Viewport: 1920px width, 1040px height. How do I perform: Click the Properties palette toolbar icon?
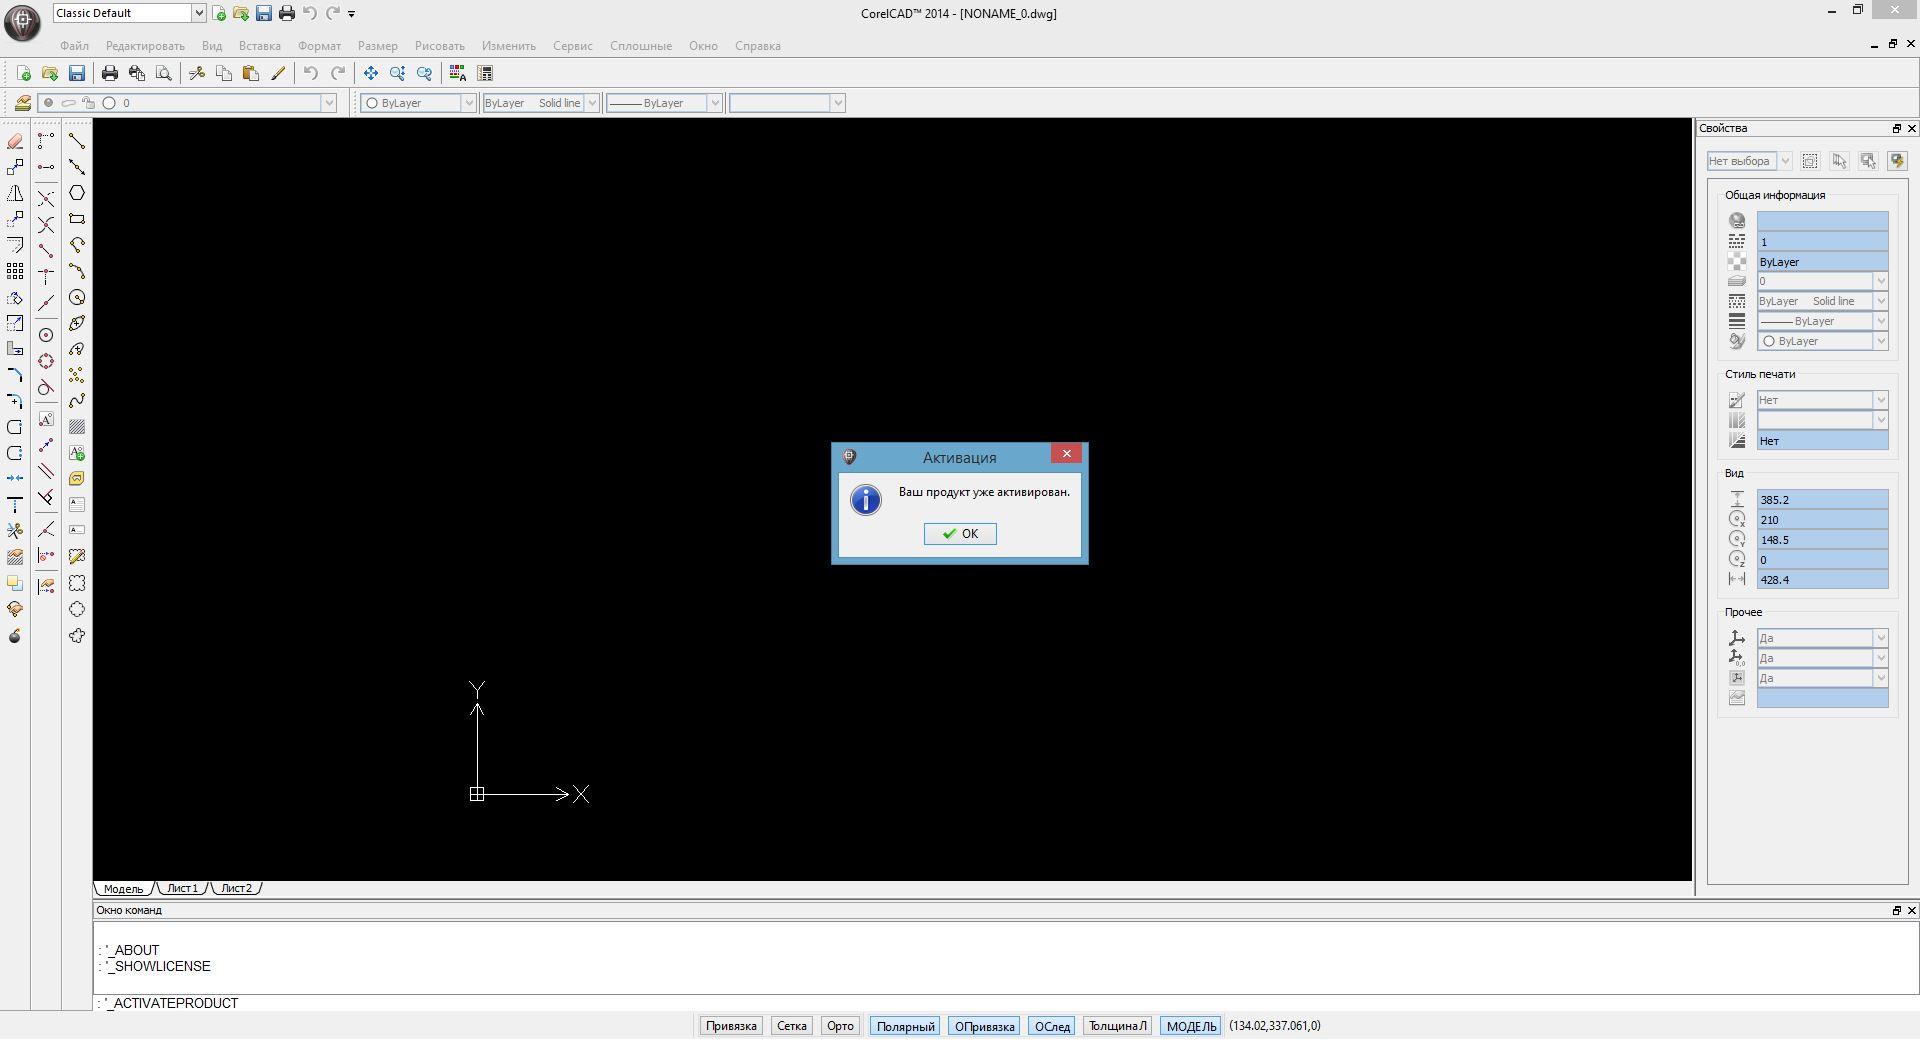(485, 73)
